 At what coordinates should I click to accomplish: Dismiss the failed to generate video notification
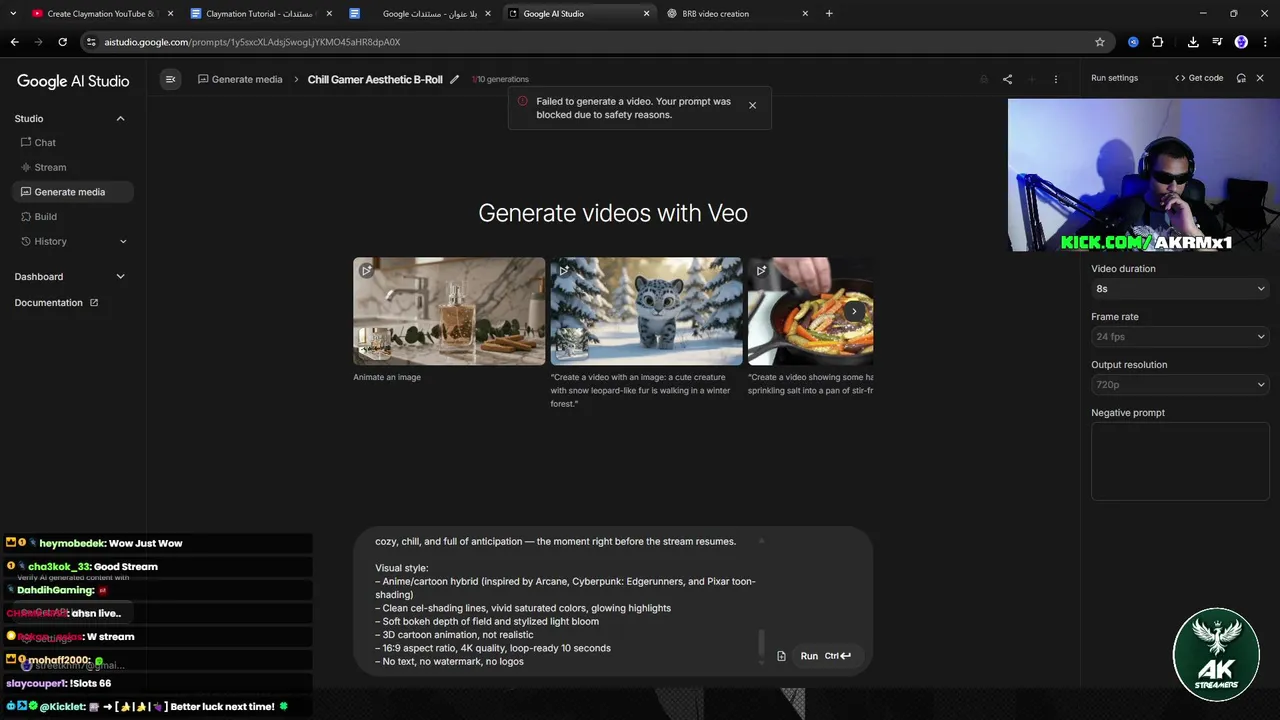[x=752, y=105]
